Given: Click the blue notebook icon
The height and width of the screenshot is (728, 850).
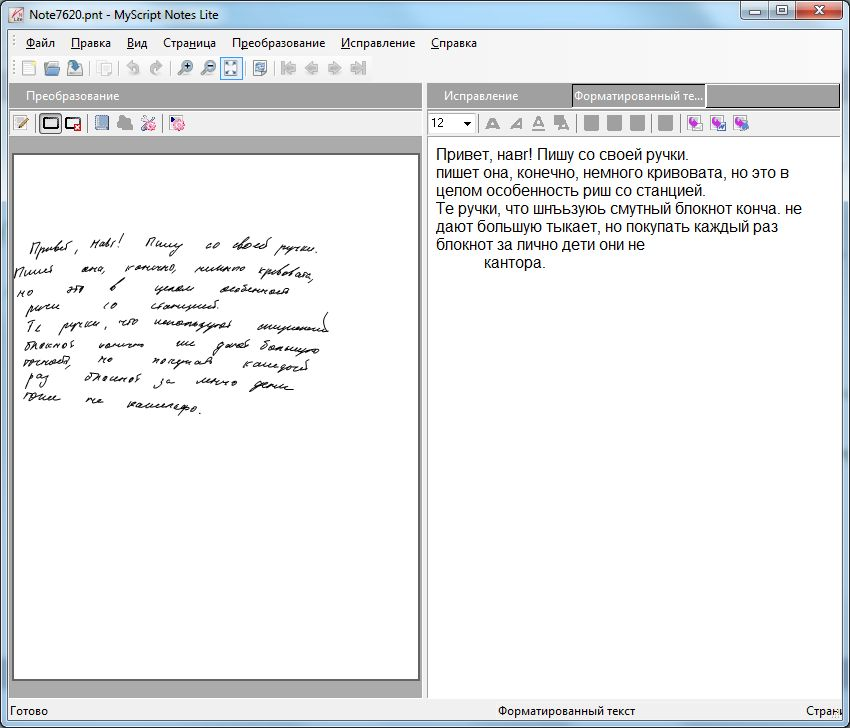Looking at the screenshot, I should 102,124.
